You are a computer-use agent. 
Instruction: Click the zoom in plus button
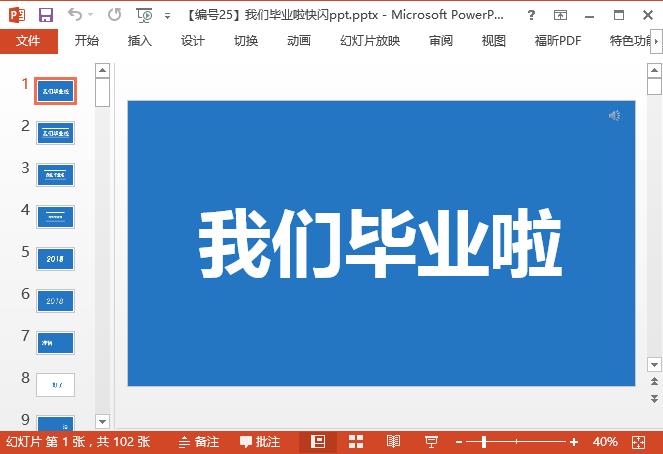[574, 441]
